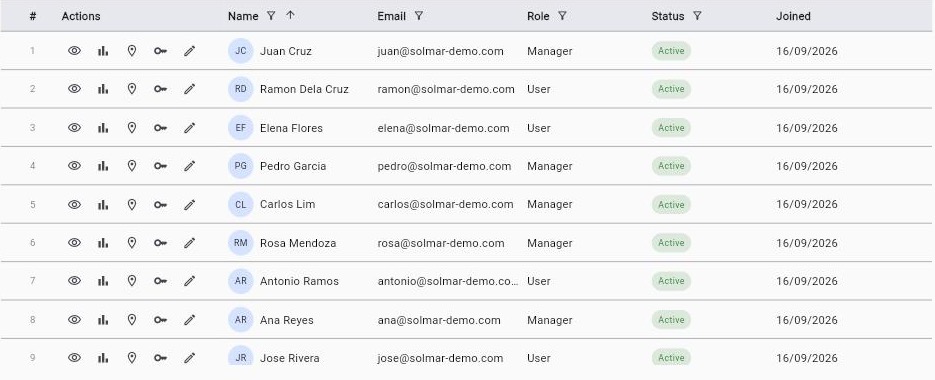Click key icon in Jose Rivera row
This screenshot has width=935, height=380.
point(160,359)
